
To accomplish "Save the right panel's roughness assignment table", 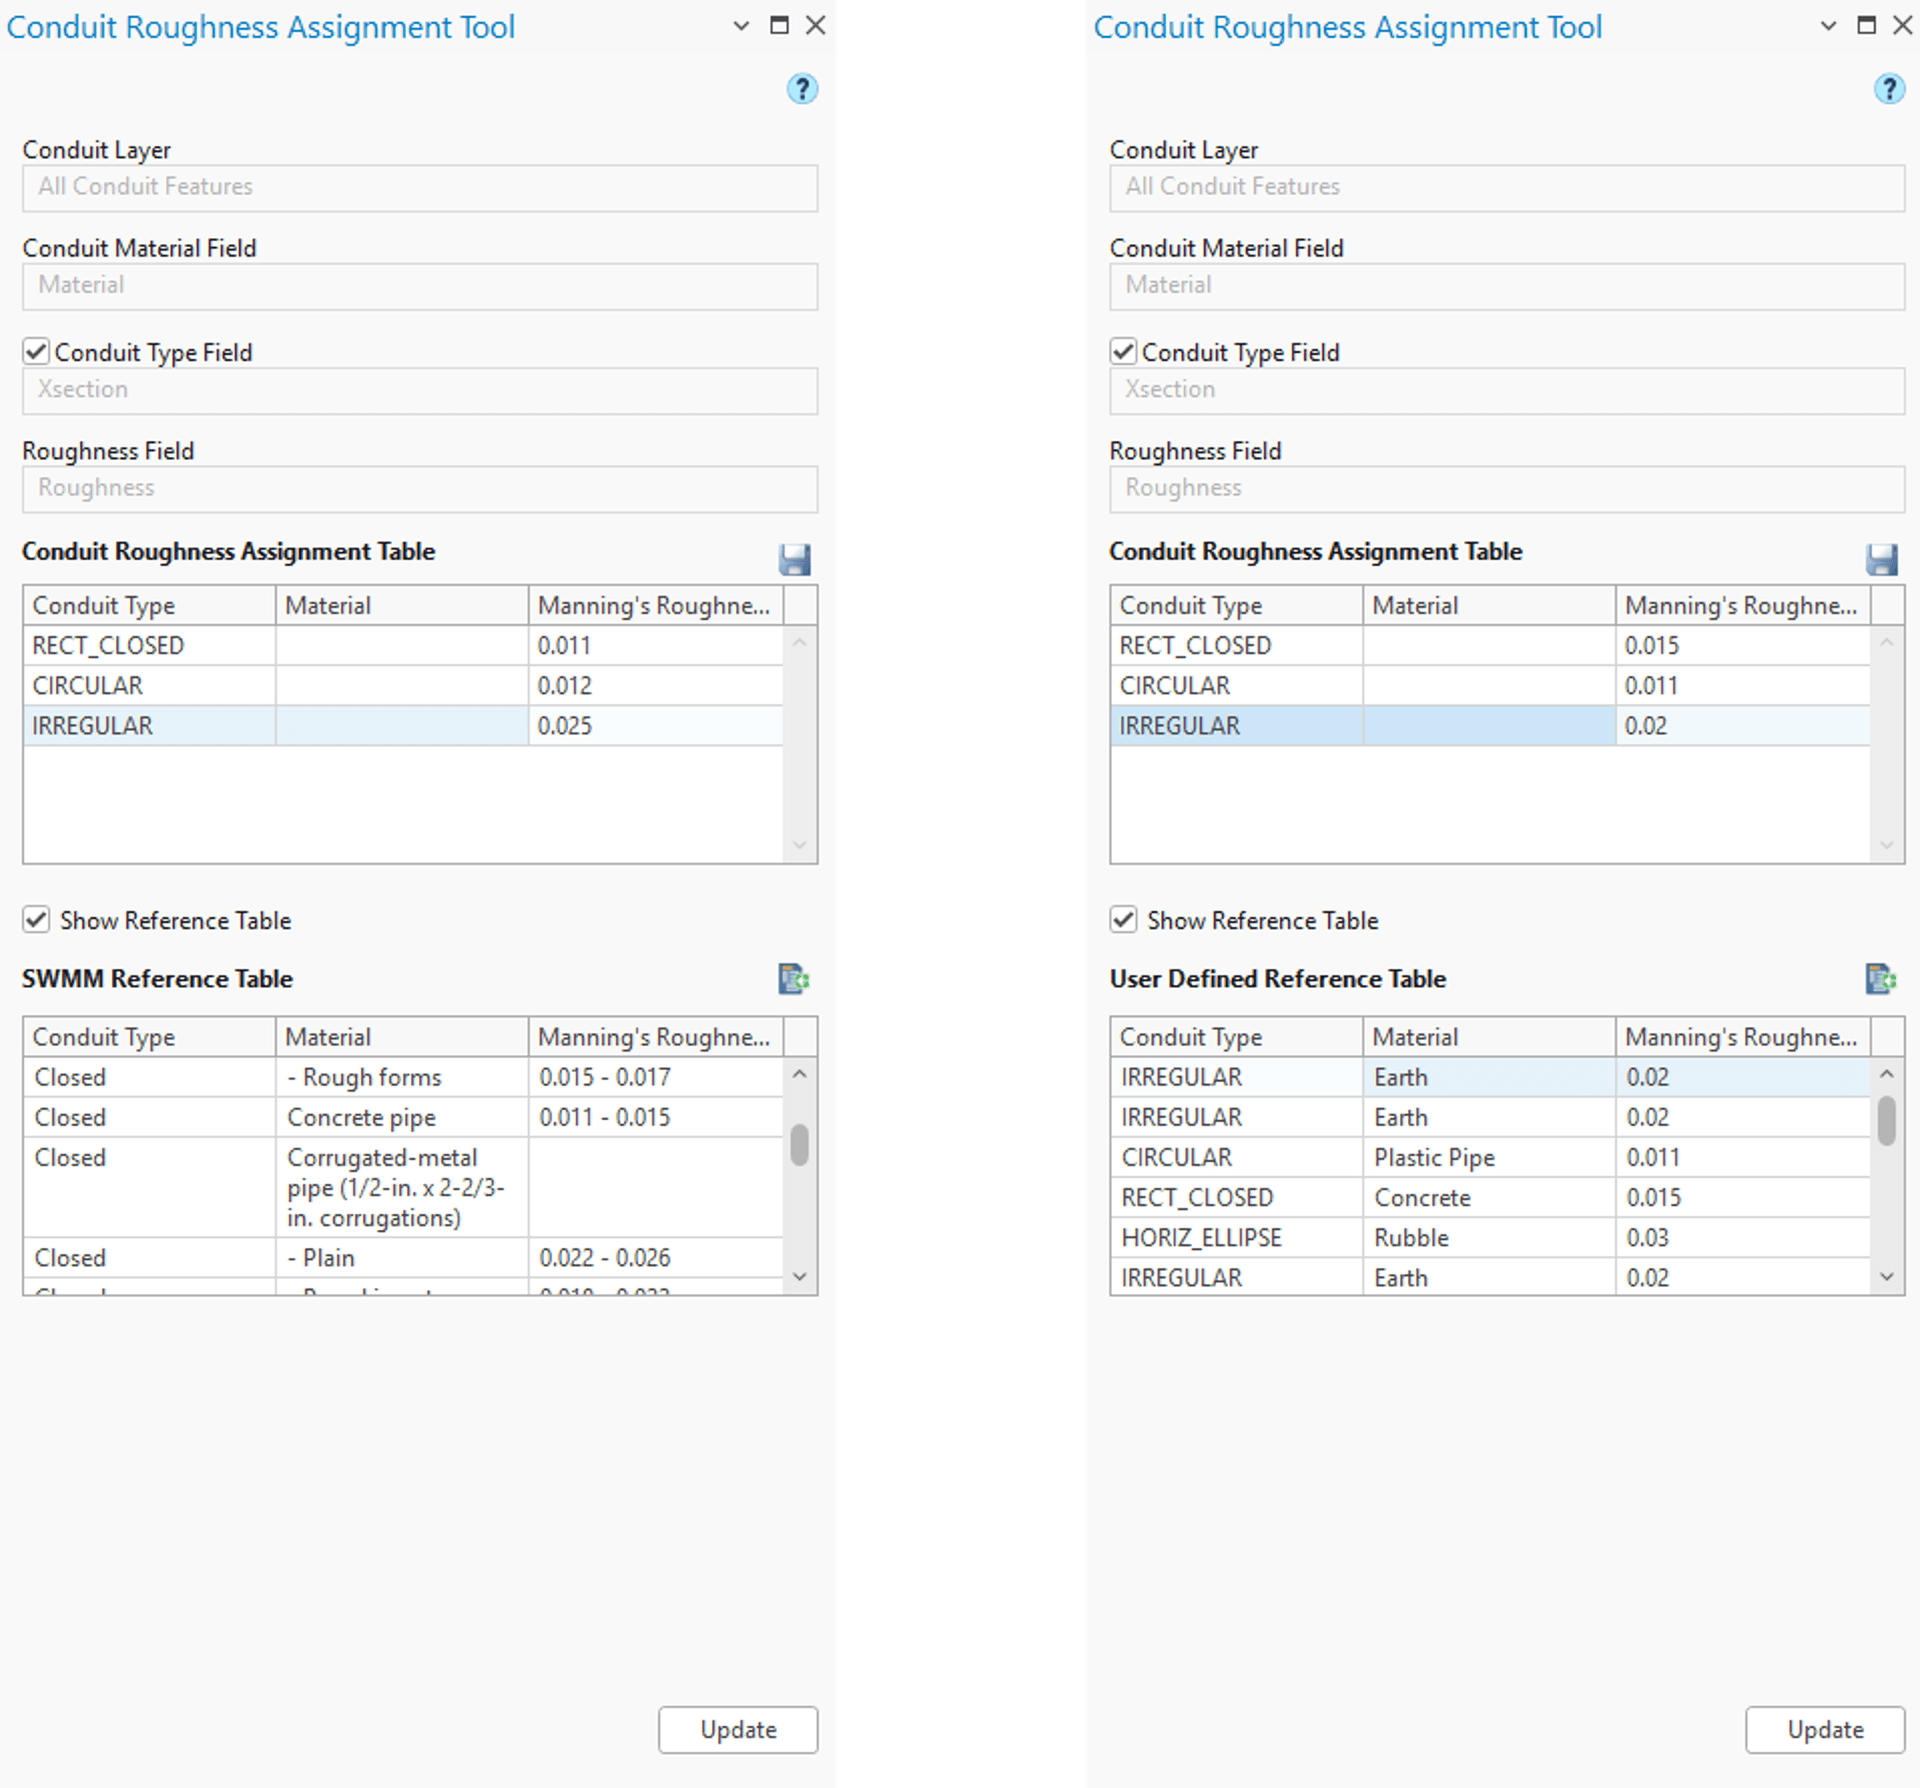I will pyautogui.click(x=1883, y=560).
